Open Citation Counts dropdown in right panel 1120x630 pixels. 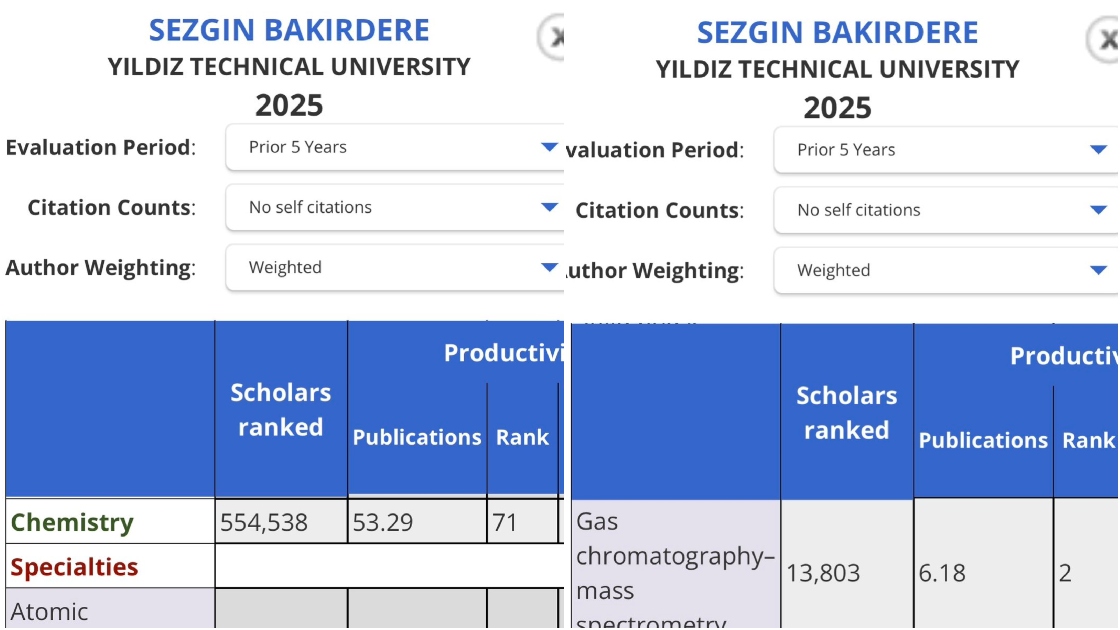point(944,211)
